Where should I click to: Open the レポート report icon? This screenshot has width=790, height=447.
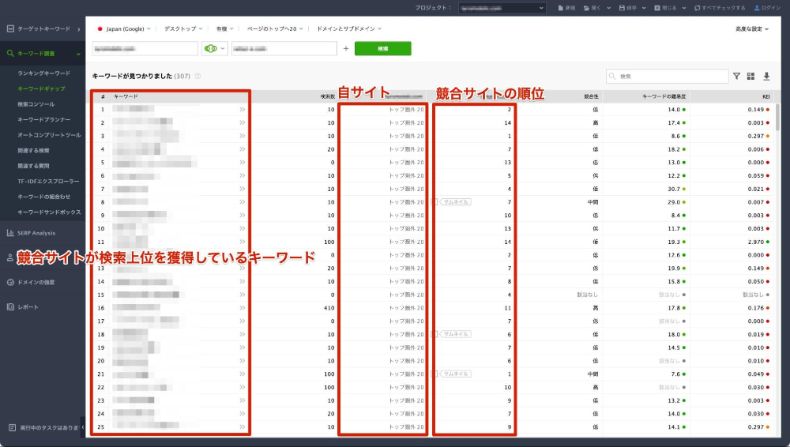(x=10, y=307)
